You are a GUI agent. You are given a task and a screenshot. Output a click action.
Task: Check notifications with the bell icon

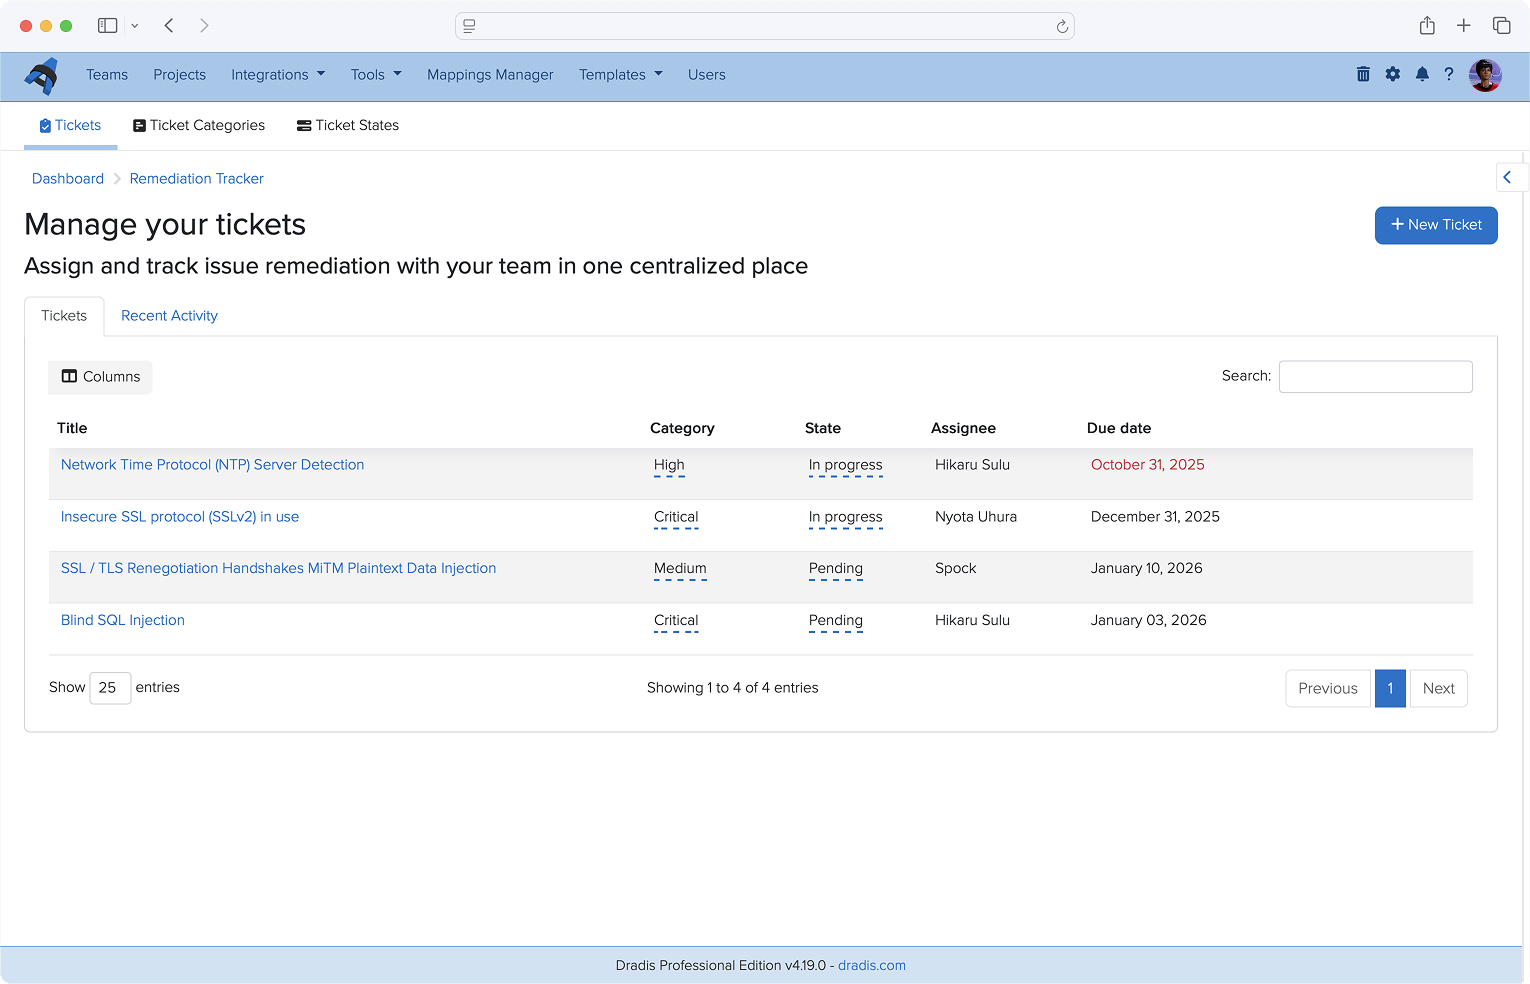pos(1422,74)
